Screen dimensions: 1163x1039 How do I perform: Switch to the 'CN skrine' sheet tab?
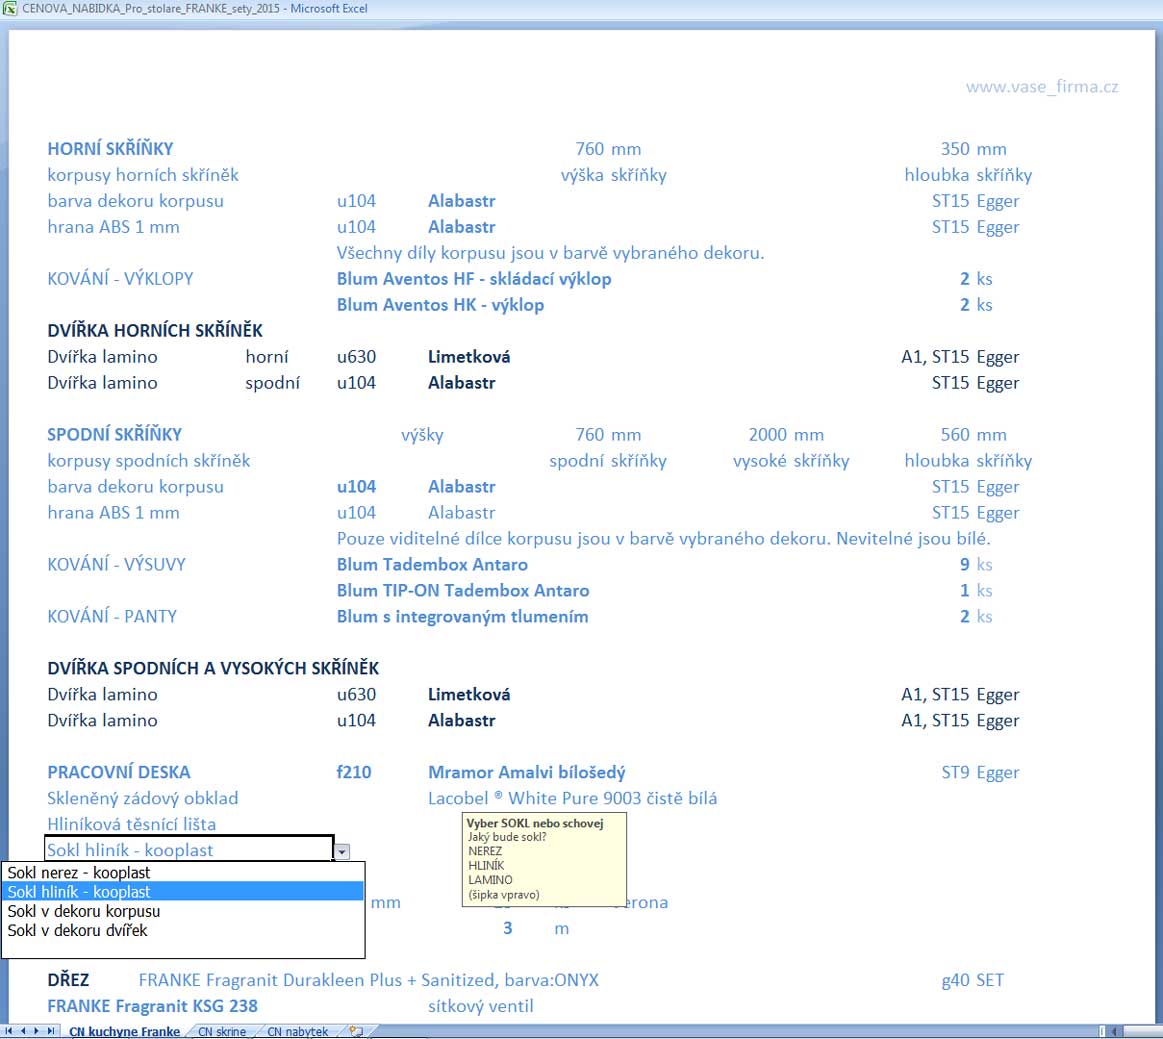click(222, 1032)
